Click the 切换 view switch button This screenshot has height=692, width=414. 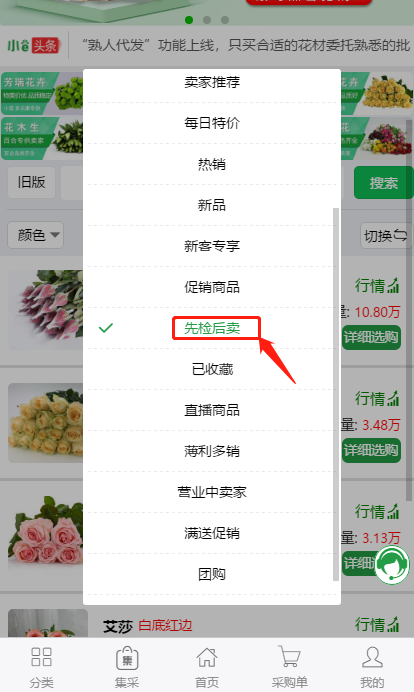coord(386,236)
